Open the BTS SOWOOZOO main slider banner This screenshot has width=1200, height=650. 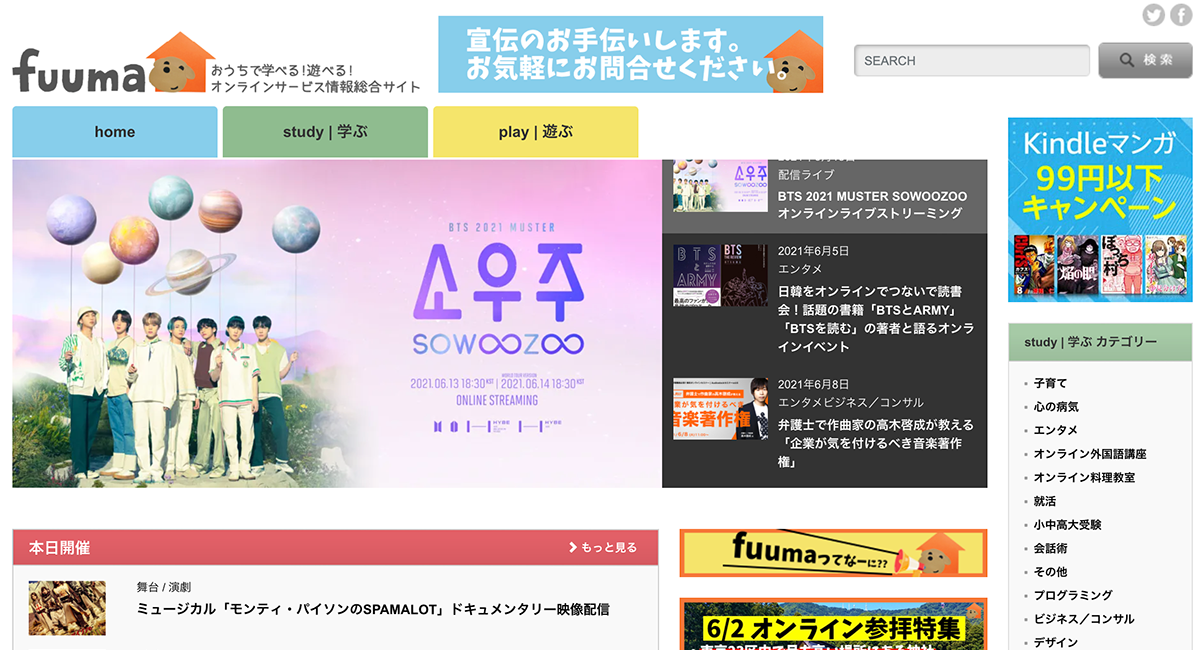point(337,323)
